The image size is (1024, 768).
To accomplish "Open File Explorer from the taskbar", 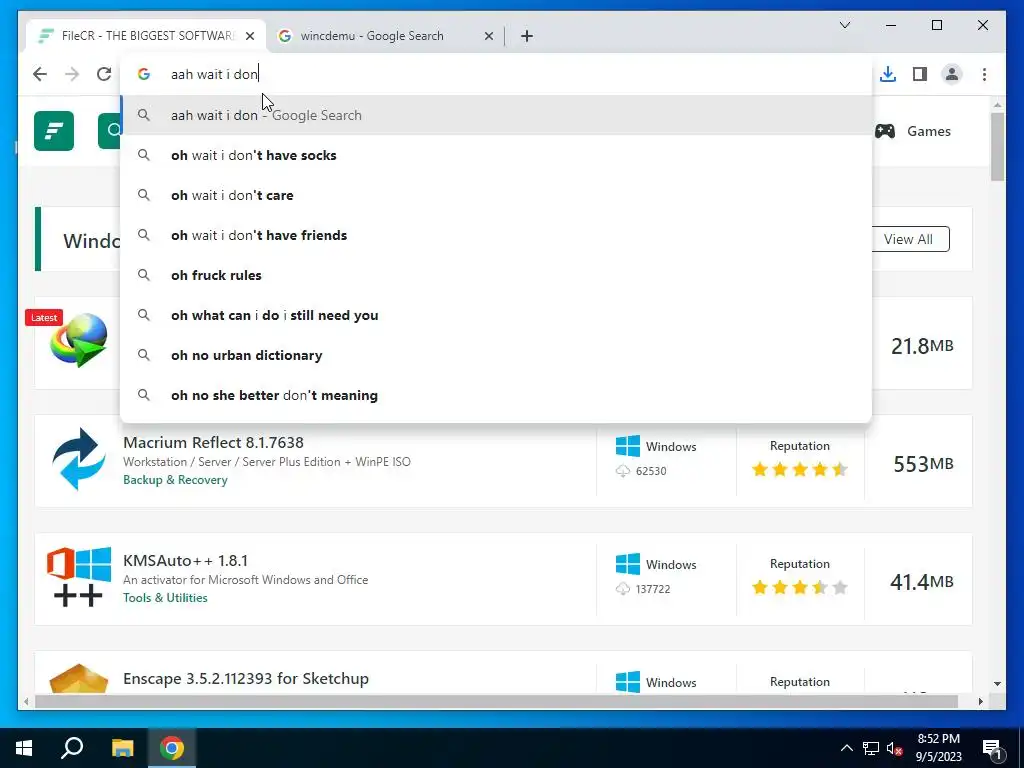I will (x=122, y=748).
